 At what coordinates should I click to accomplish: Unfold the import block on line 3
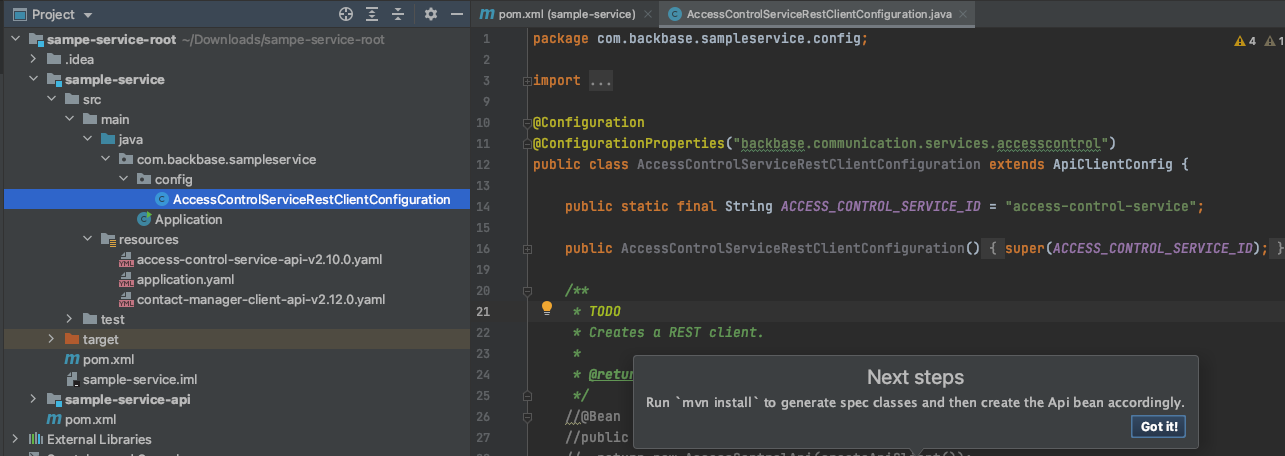tap(527, 81)
